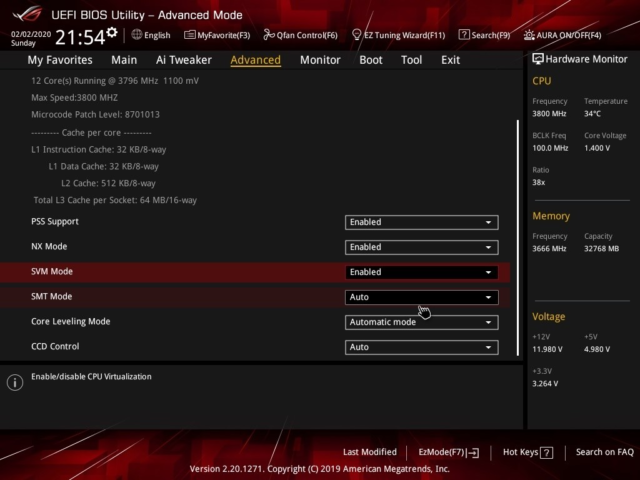This screenshot has height=480, width=640.
Task: Open Search on FAQ link
Action: (604, 452)
